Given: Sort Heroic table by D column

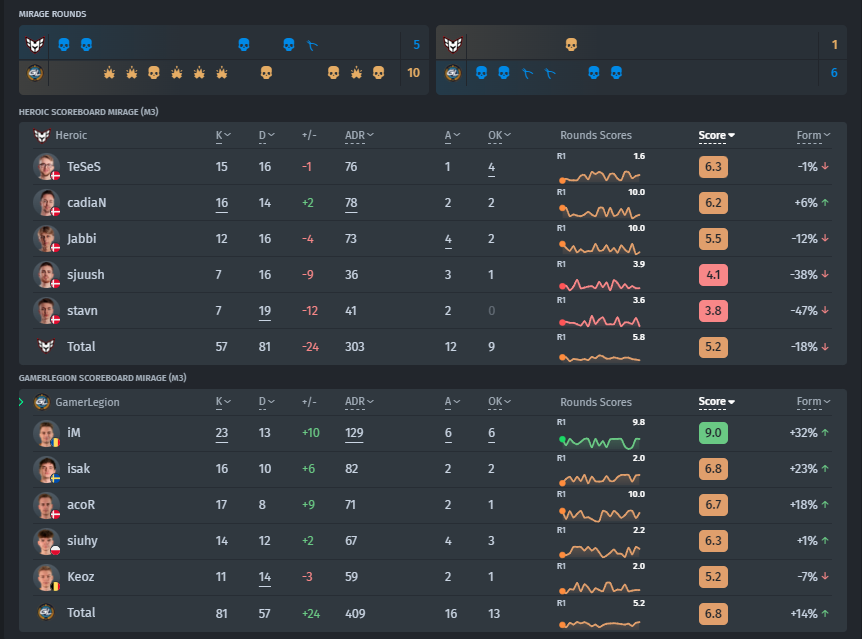Looking at the screenshot, I should point(266,135).
